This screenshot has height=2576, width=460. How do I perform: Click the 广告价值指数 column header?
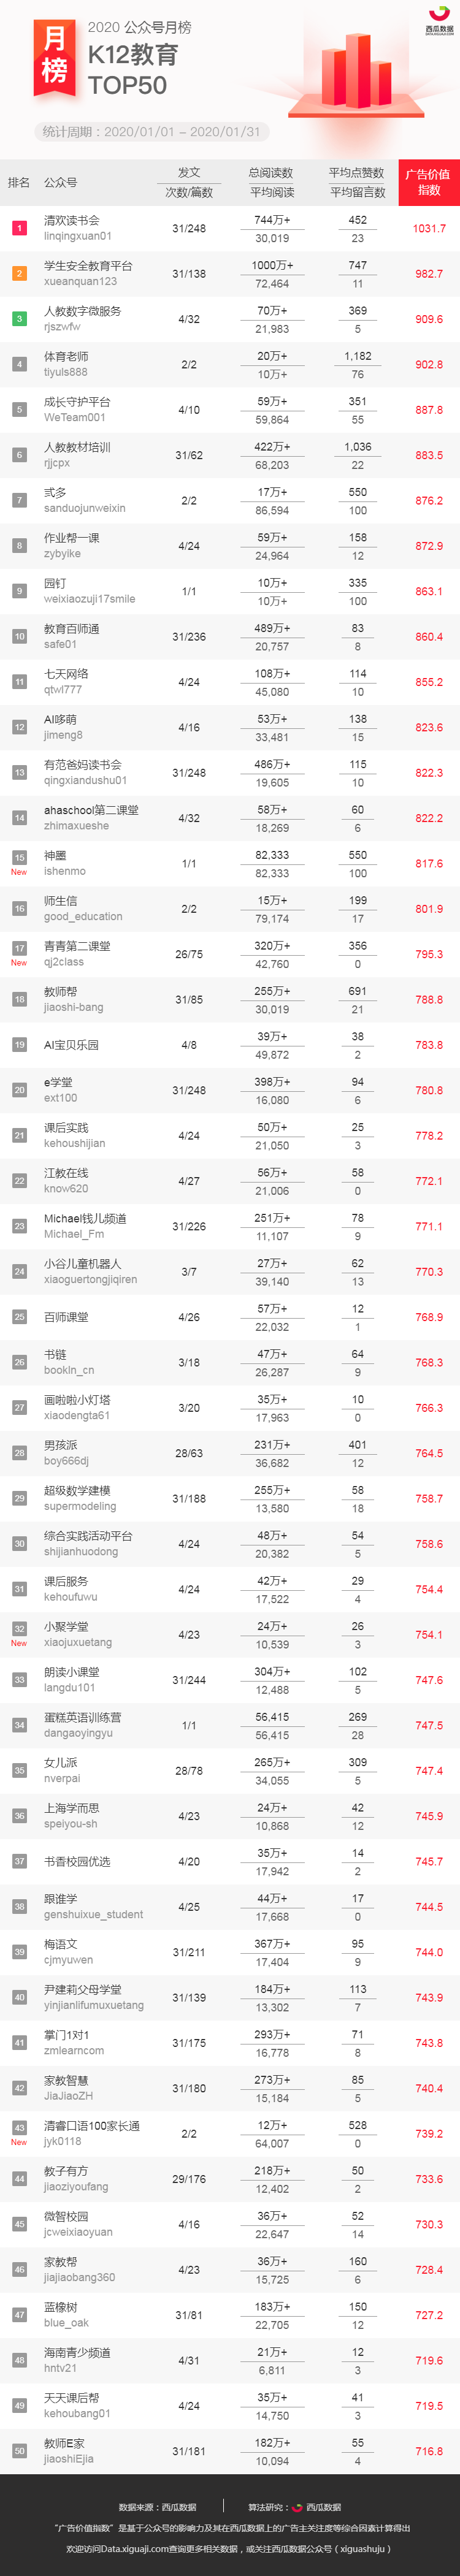tap(429, 182)
